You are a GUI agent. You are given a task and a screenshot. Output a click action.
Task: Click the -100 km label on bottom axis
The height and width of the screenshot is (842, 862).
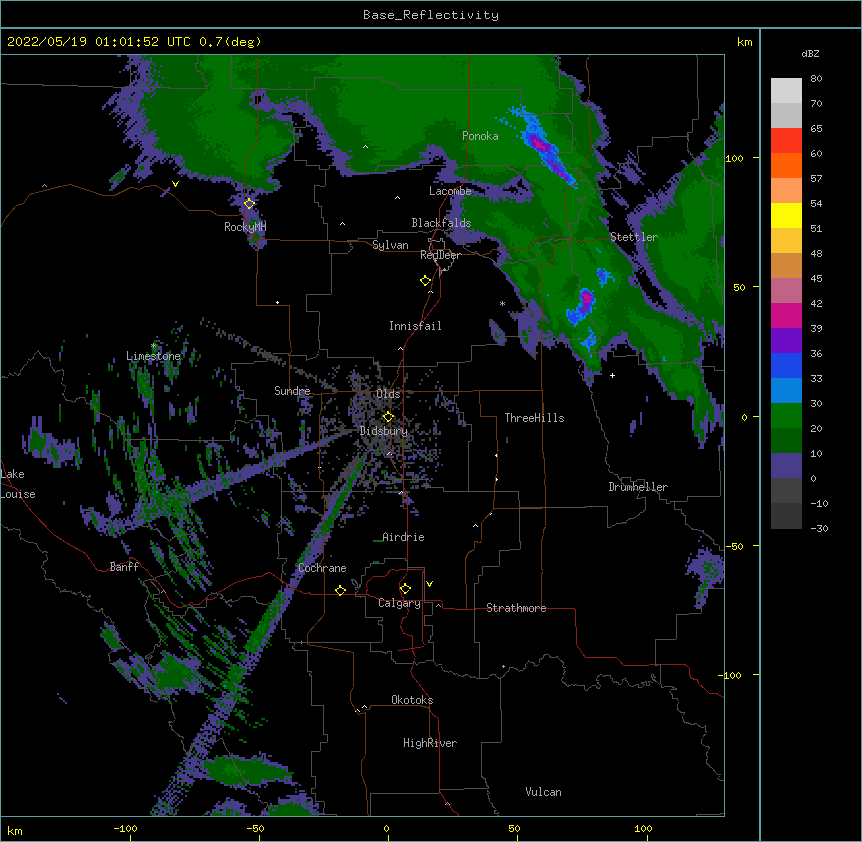[x=125, y=828]
